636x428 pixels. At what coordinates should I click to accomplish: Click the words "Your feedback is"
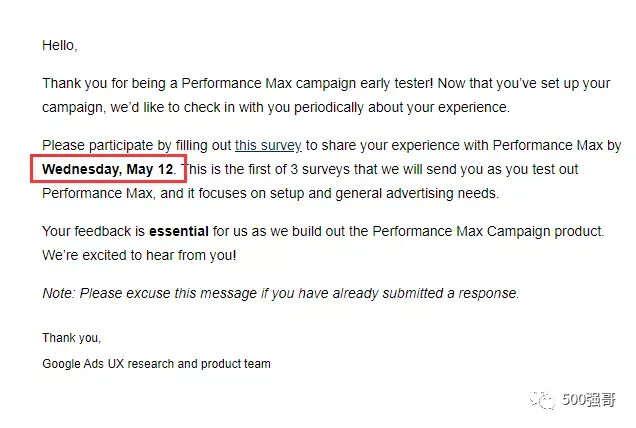[93, 231]
